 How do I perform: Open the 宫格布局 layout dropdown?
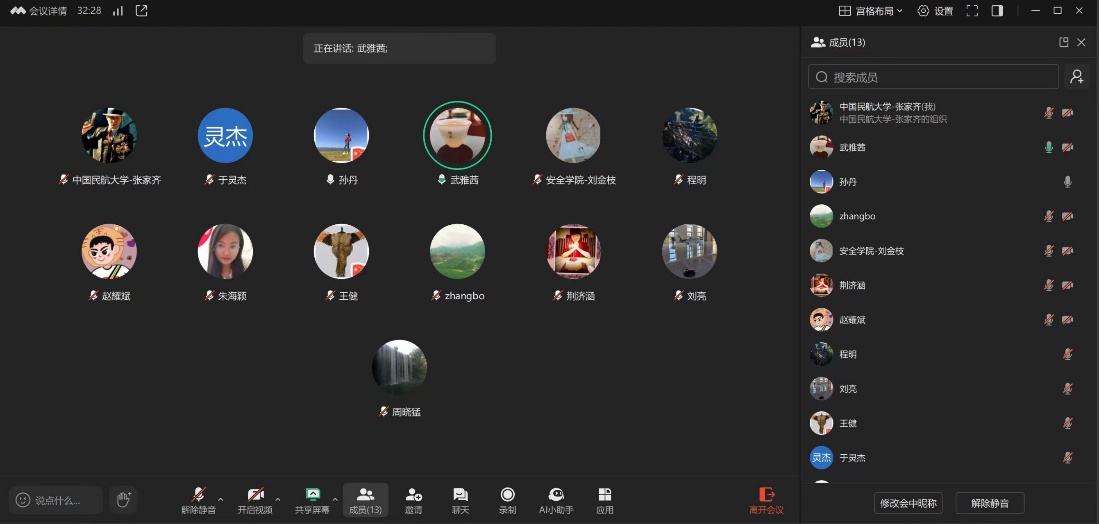tap(870, 11)
